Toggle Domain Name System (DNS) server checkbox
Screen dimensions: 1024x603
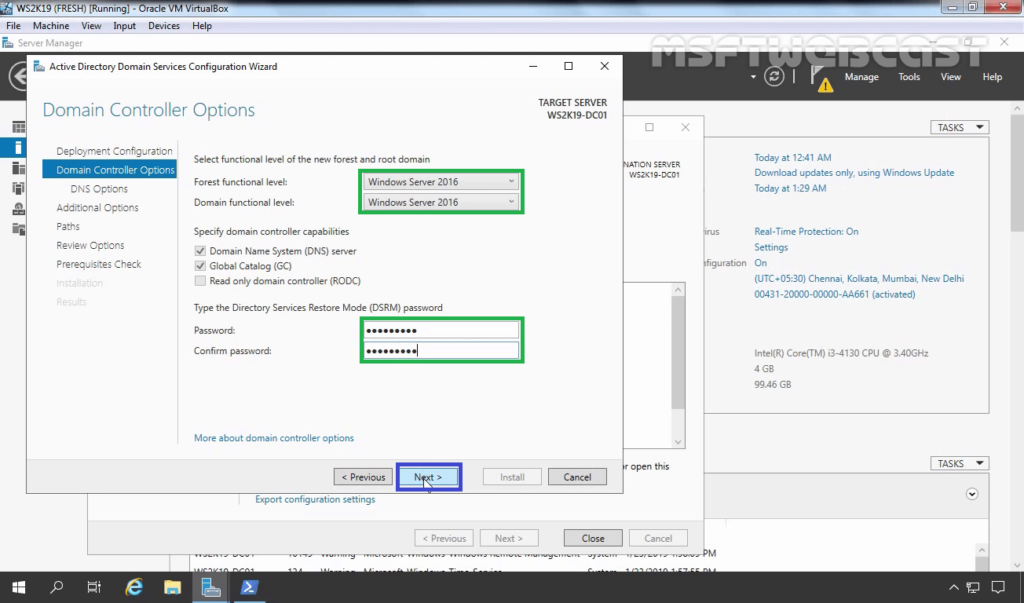coord(200,251)
